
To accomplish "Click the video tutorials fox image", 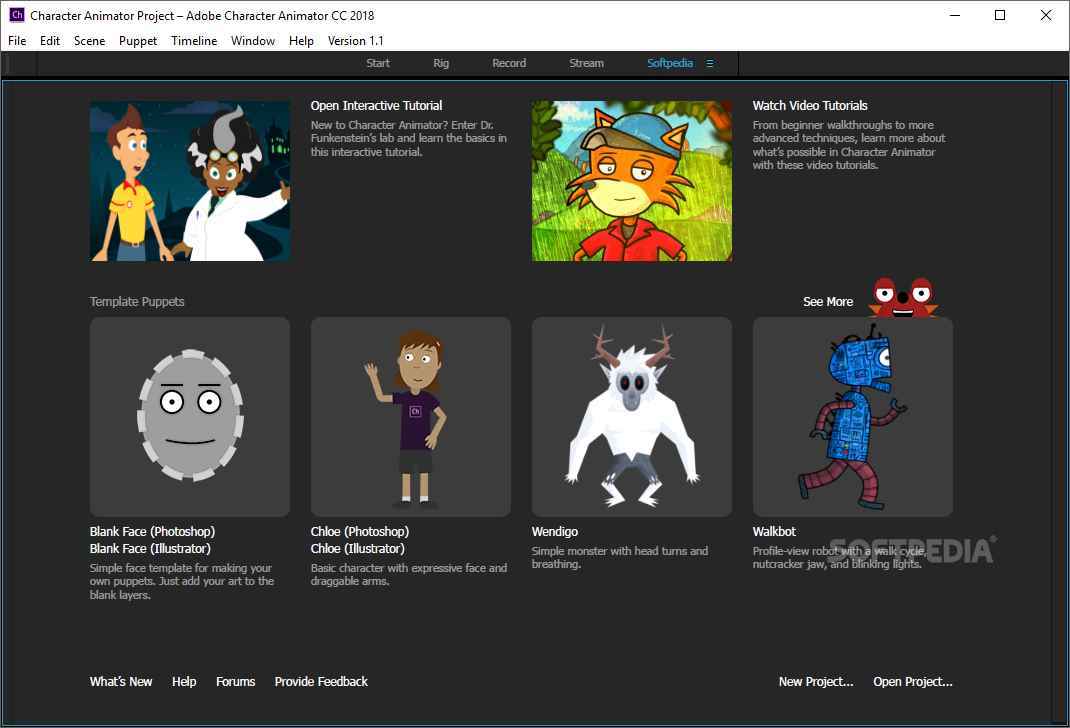I will [632, 181].
